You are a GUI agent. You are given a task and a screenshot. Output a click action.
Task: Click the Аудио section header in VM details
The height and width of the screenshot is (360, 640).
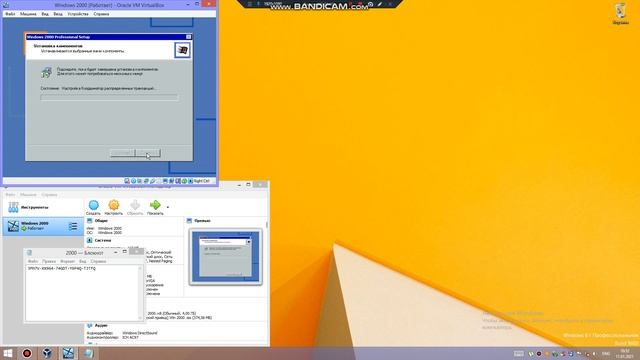click(x=101, y=326)
